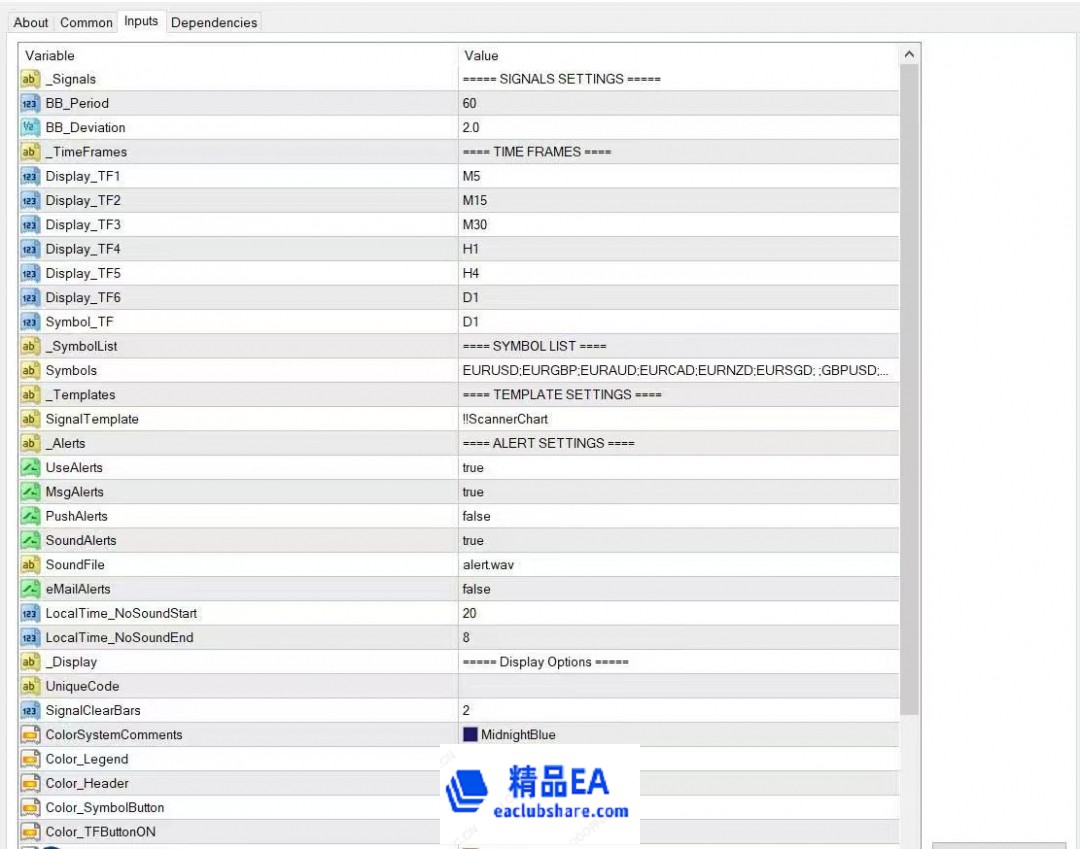This screenshot has height=849, width=1080.
Task: Click the icon beside BB_Period variable
Action: [30, 103]
